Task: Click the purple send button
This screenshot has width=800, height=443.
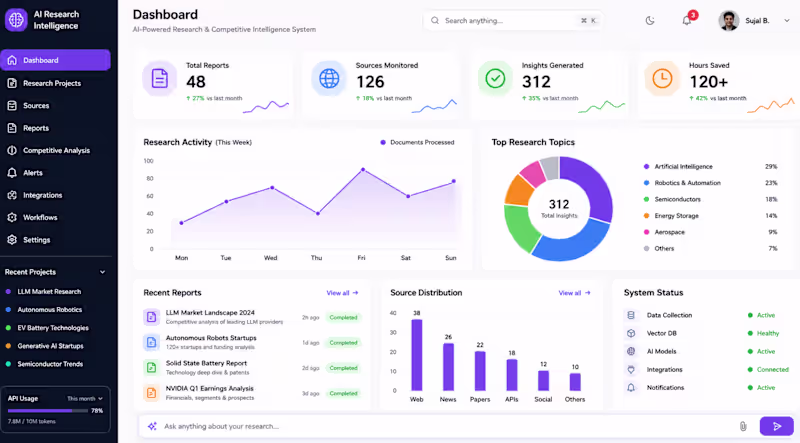Action: point(777,426)
